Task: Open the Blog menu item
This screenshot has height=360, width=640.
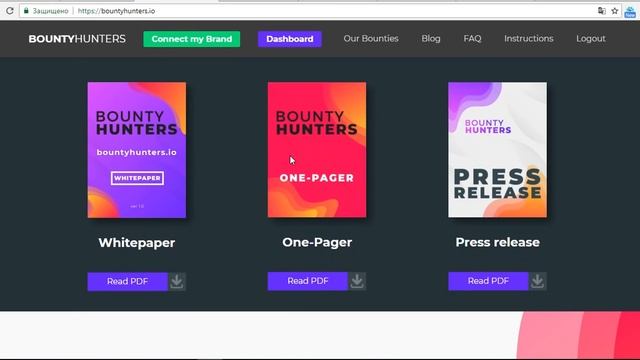Action: pos(431,38)
